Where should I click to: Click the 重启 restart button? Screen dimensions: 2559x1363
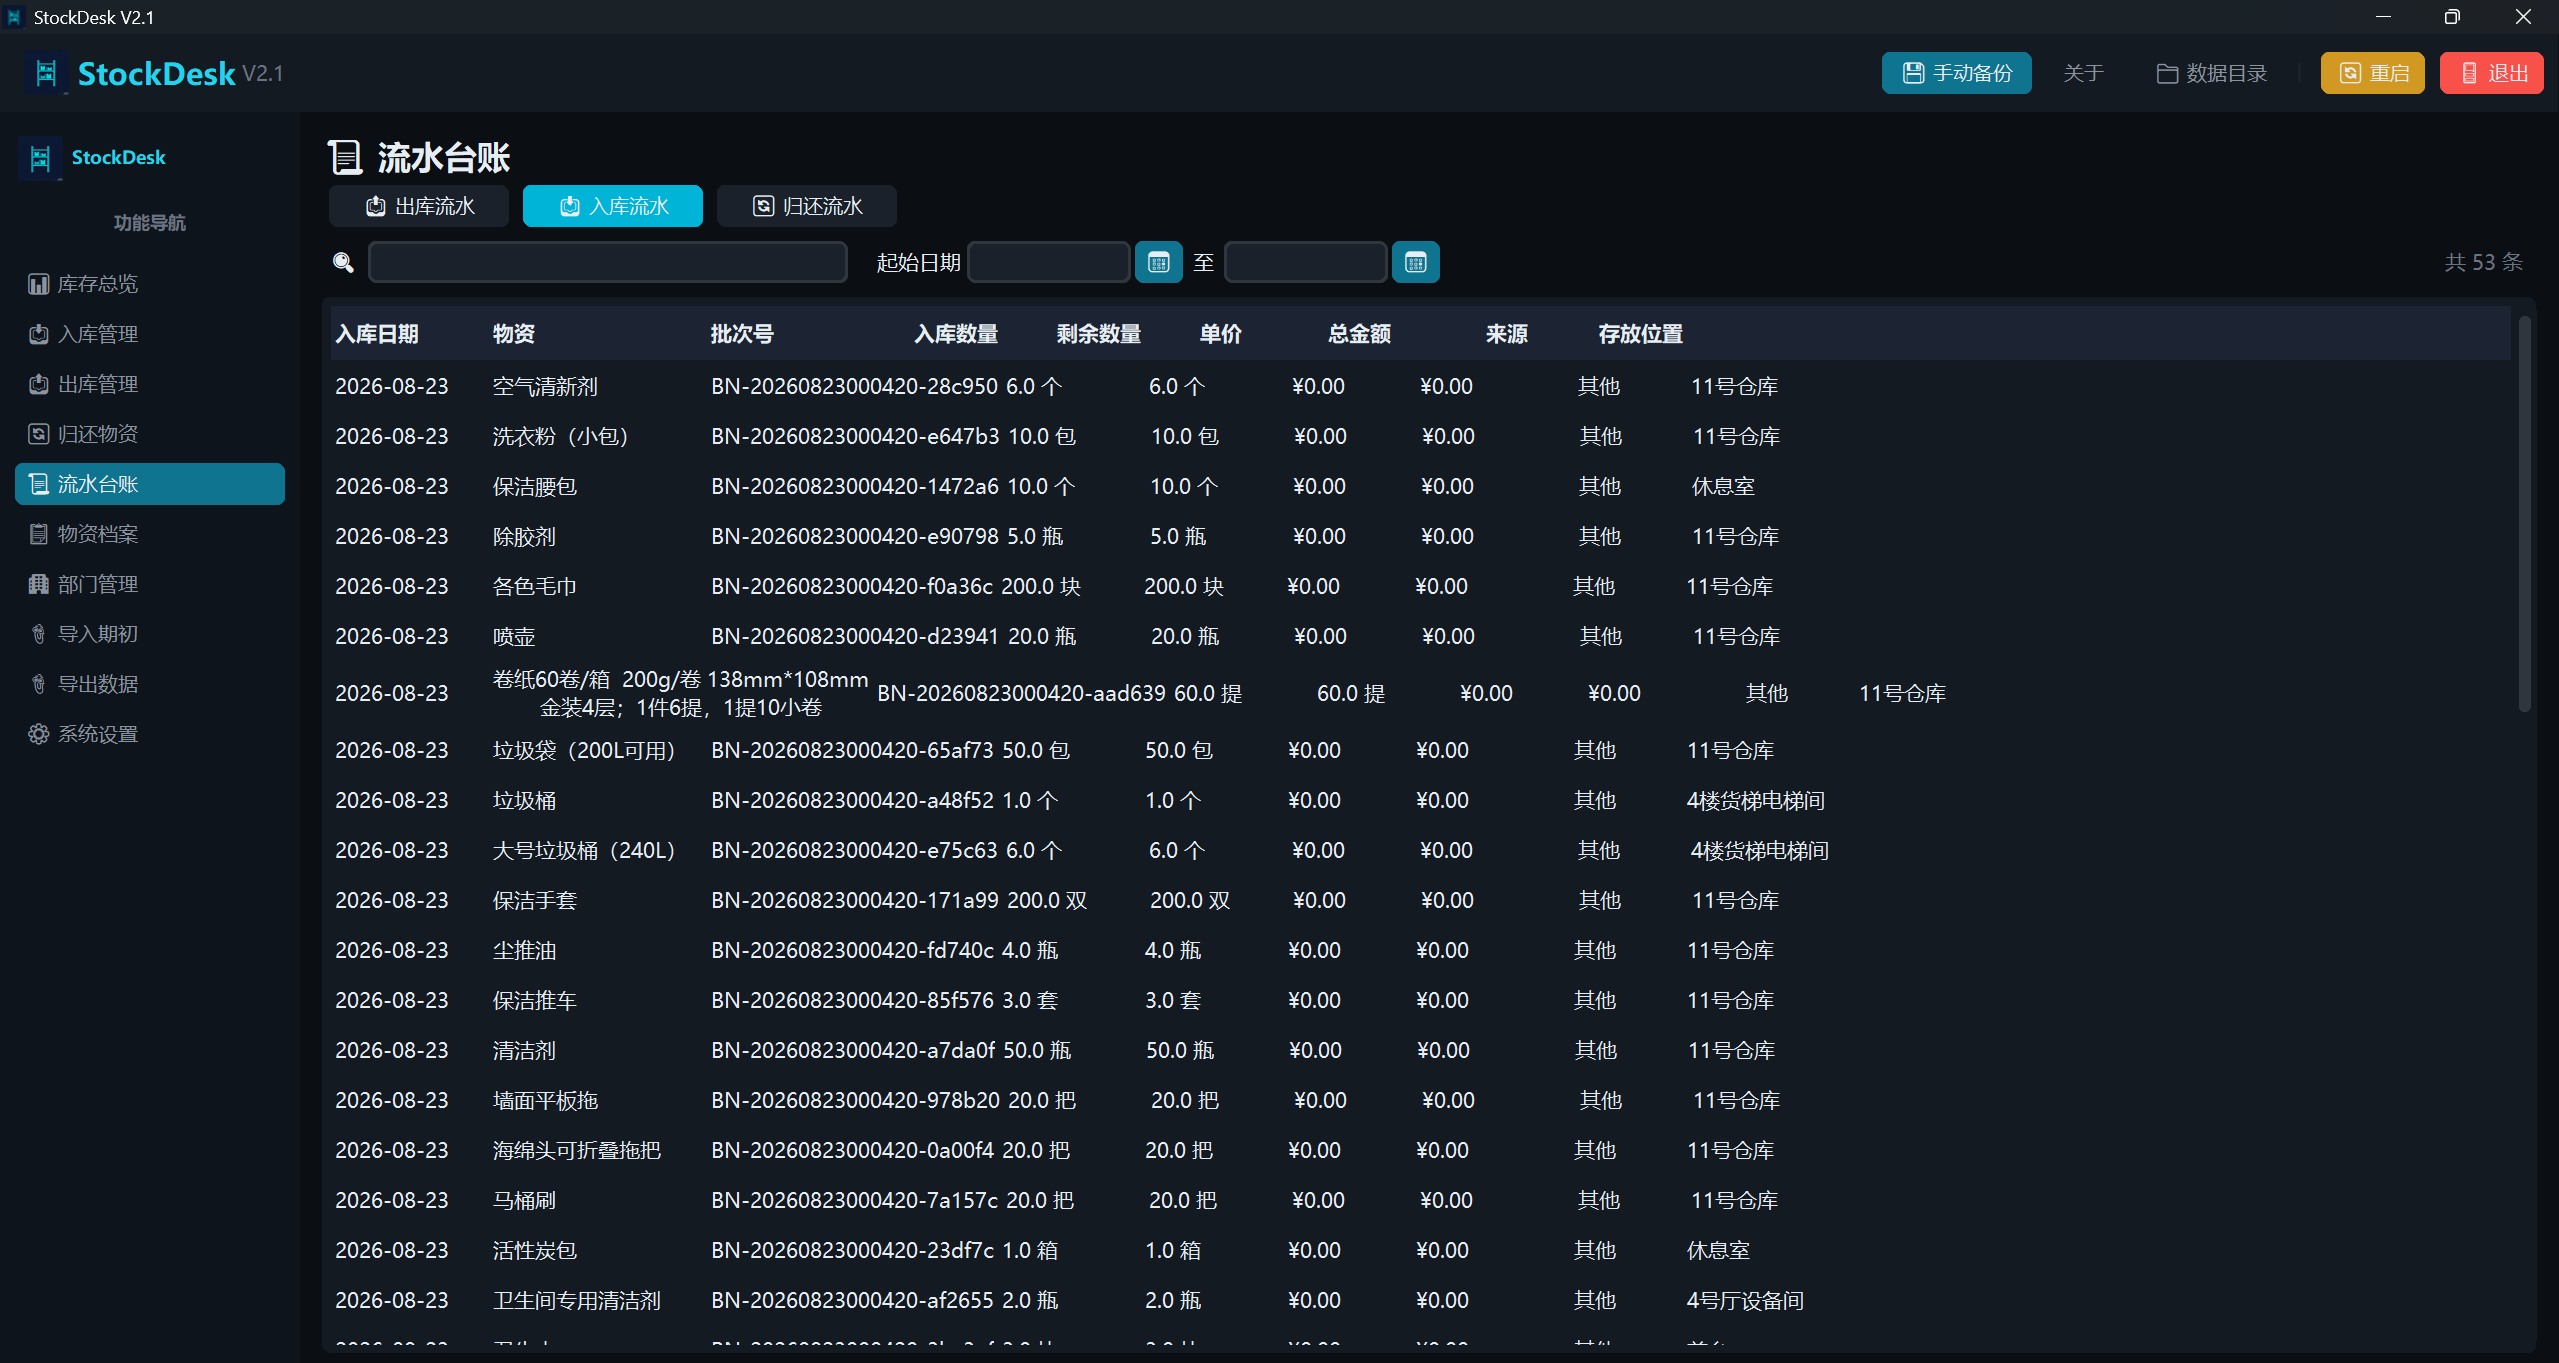pos(2372,73)
